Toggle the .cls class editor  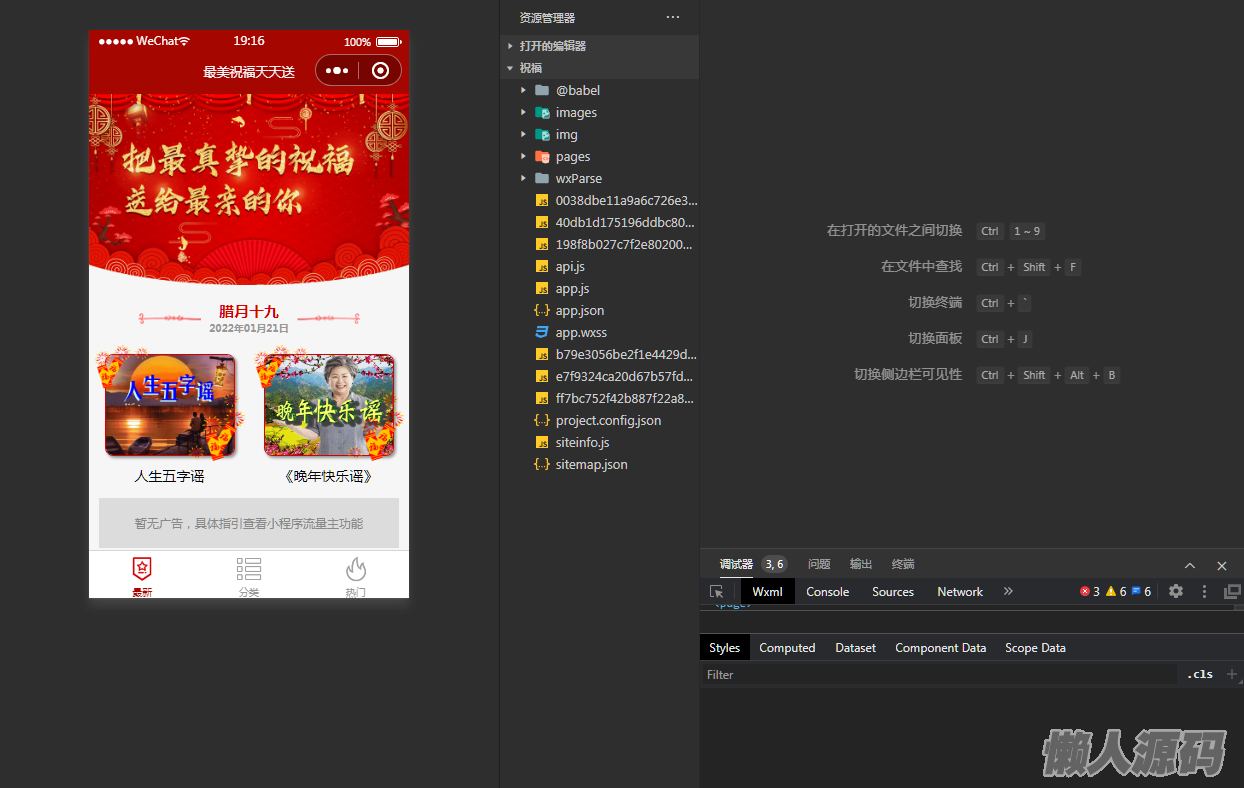[1200, 674]
